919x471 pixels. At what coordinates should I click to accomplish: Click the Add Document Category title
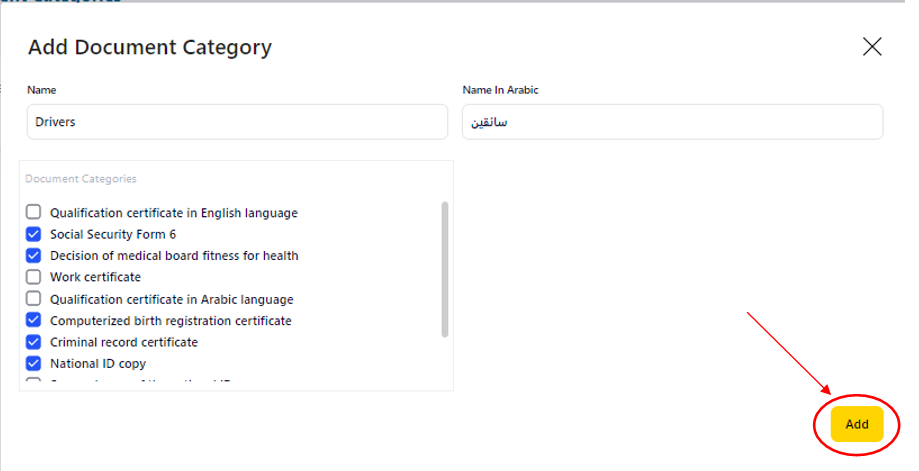pyautogui.click(x=150, y=47)
